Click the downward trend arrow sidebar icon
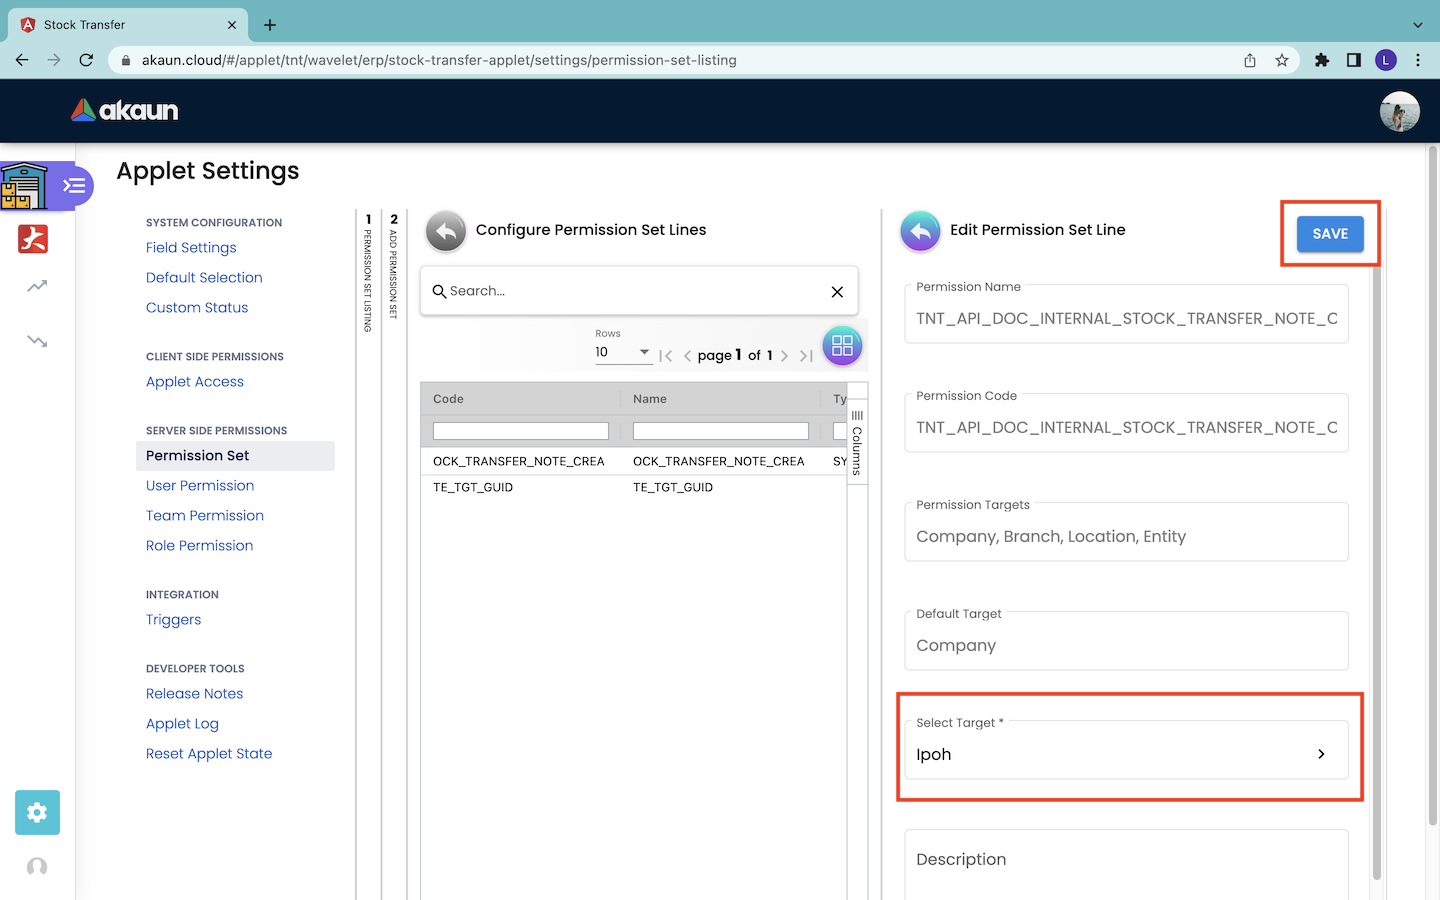The width and height of the screenshot is (1440, 900). click(x=37, y=341)
